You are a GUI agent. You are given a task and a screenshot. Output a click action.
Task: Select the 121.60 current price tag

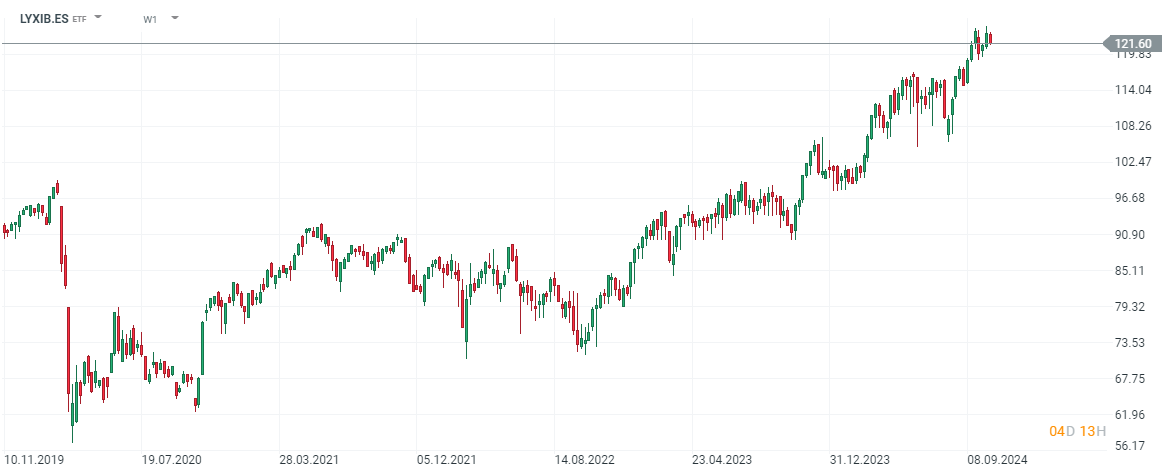[x=1134, y=43]
